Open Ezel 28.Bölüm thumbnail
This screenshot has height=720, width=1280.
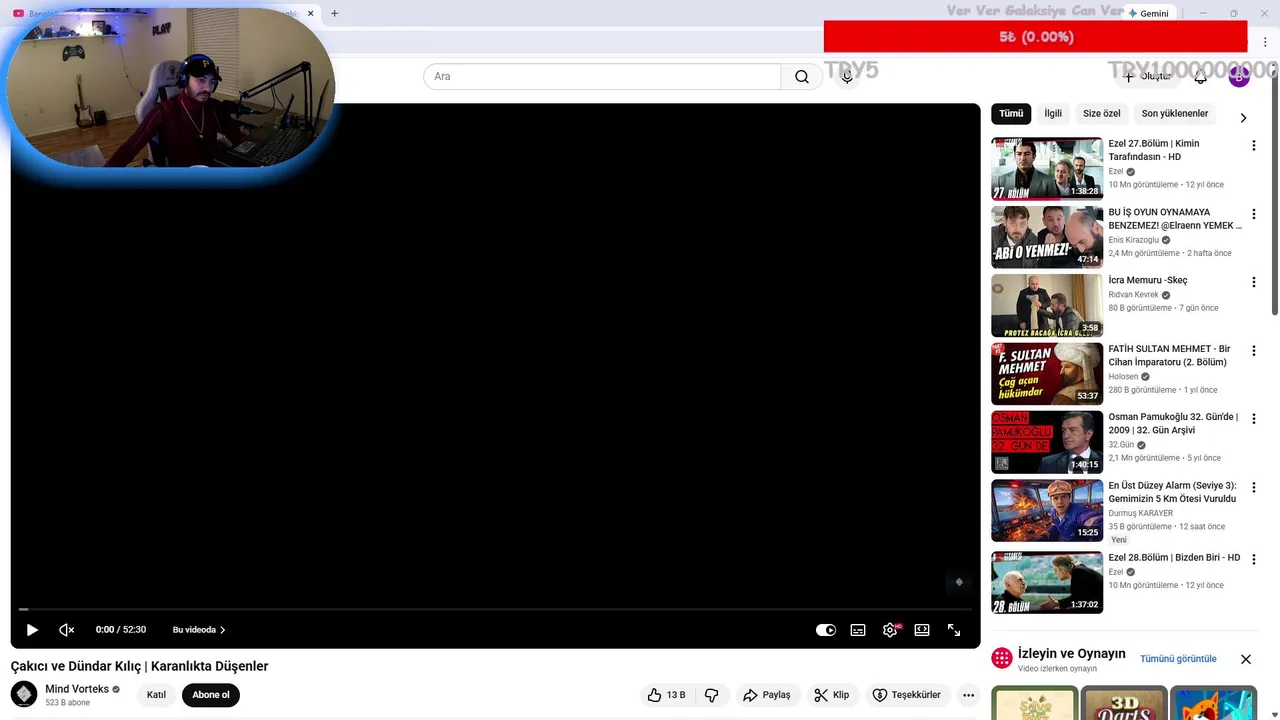[x=1047, y=582]
